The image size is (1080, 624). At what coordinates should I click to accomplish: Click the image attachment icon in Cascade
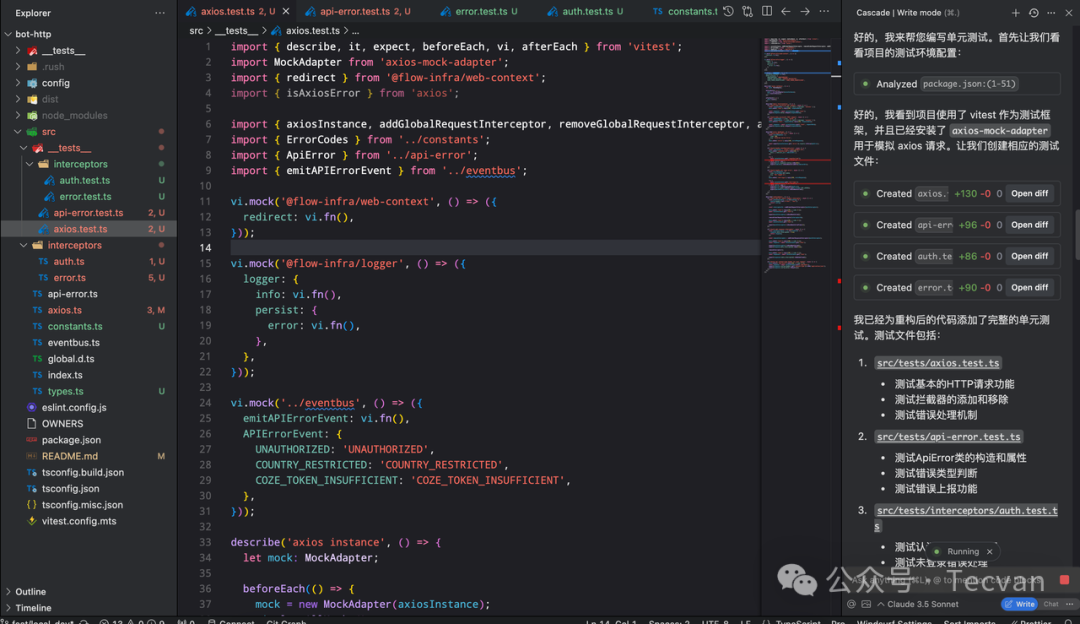[x=866, y=604]
